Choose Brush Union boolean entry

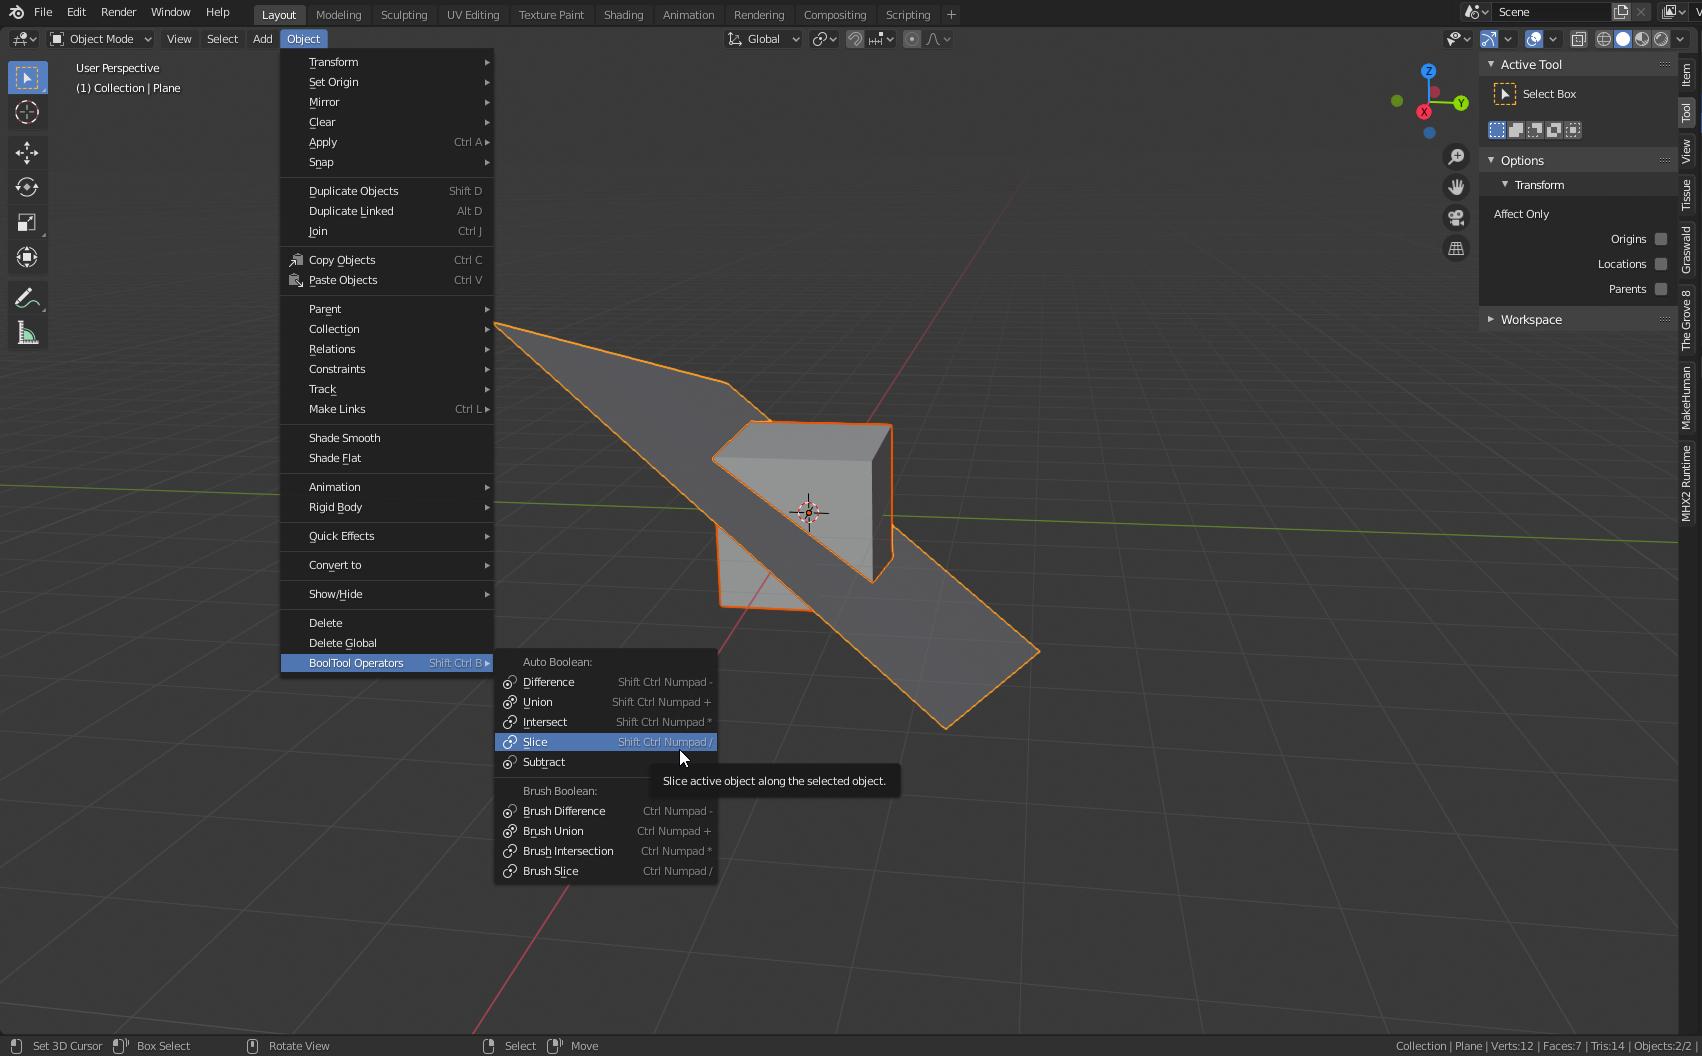606,831
